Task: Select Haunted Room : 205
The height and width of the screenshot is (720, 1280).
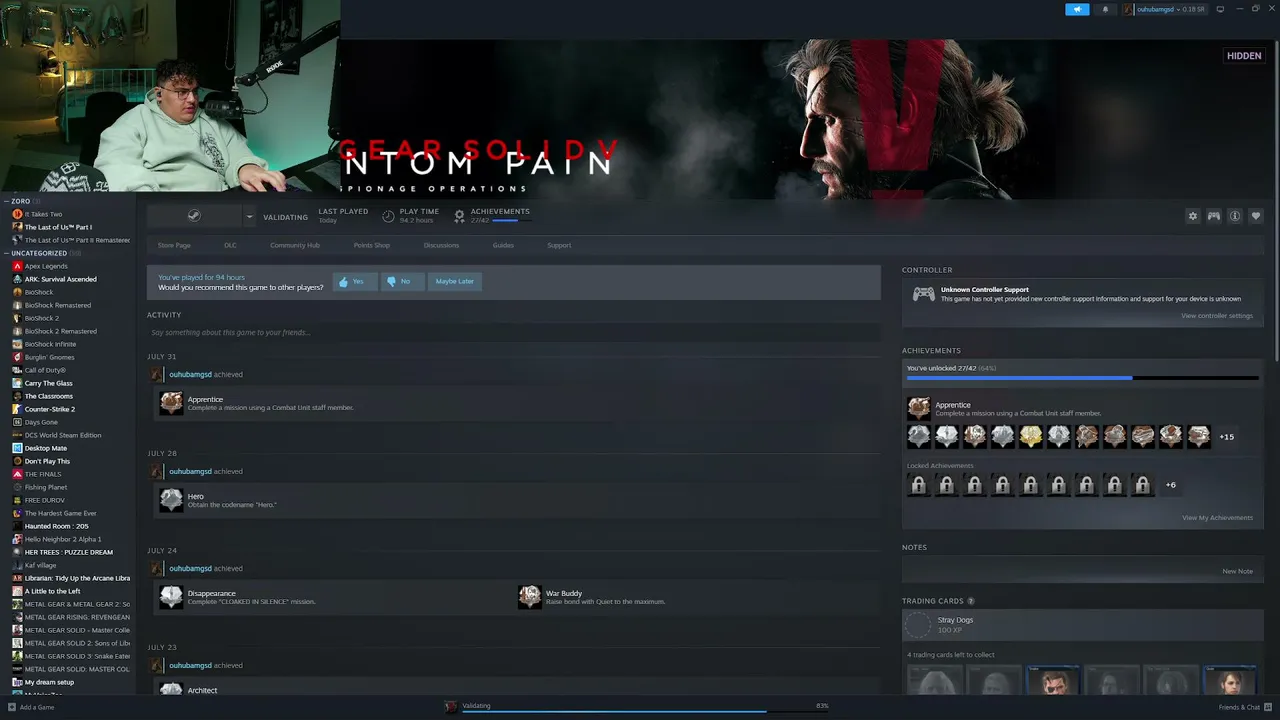Action: 56,526
